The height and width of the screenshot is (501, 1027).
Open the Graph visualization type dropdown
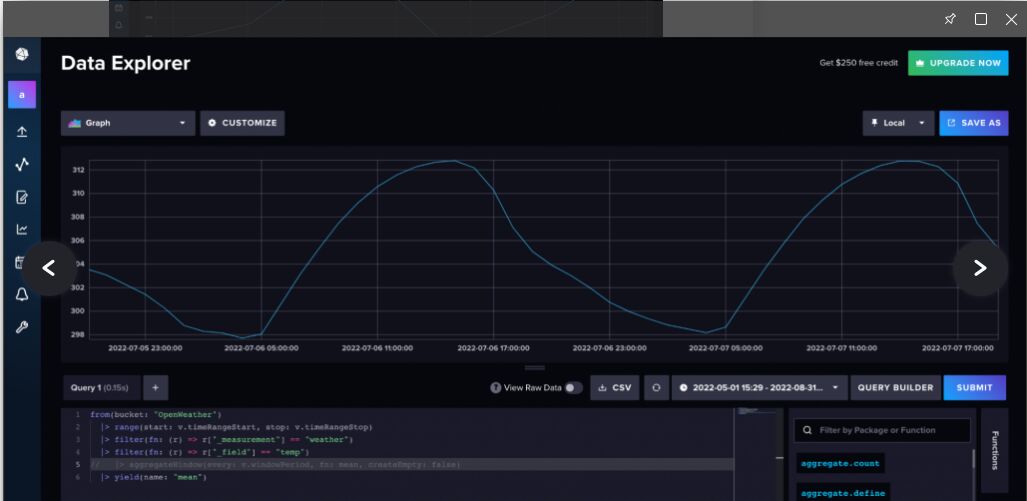point(128,123)
